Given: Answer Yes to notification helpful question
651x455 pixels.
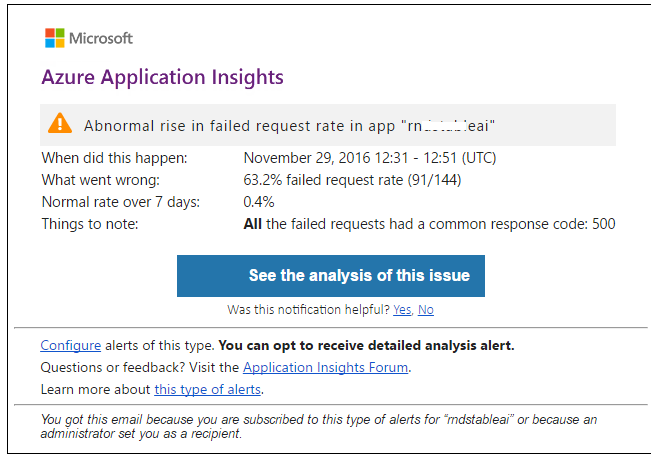Looking at the screenshot, I should pos(401,310).
